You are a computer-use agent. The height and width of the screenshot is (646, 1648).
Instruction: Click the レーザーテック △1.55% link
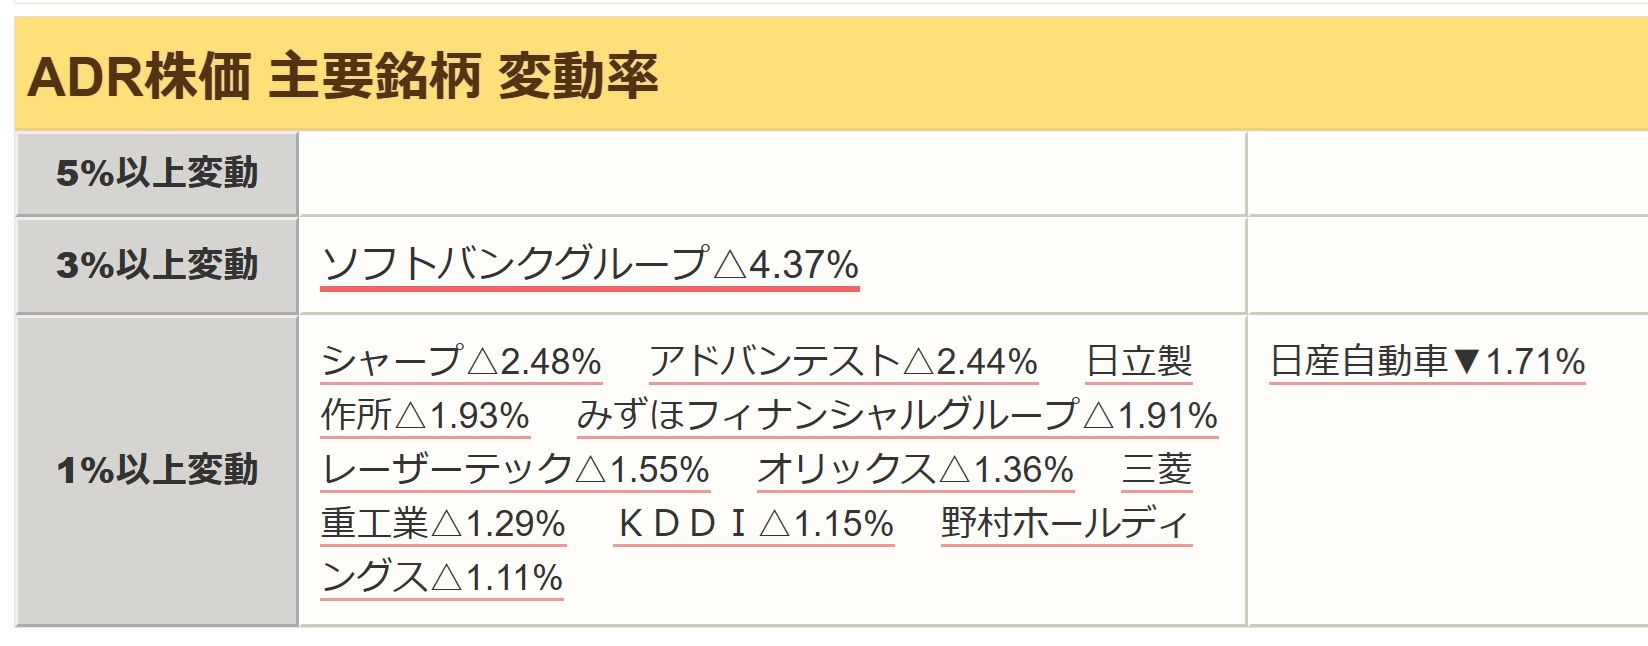coord(516,469)
